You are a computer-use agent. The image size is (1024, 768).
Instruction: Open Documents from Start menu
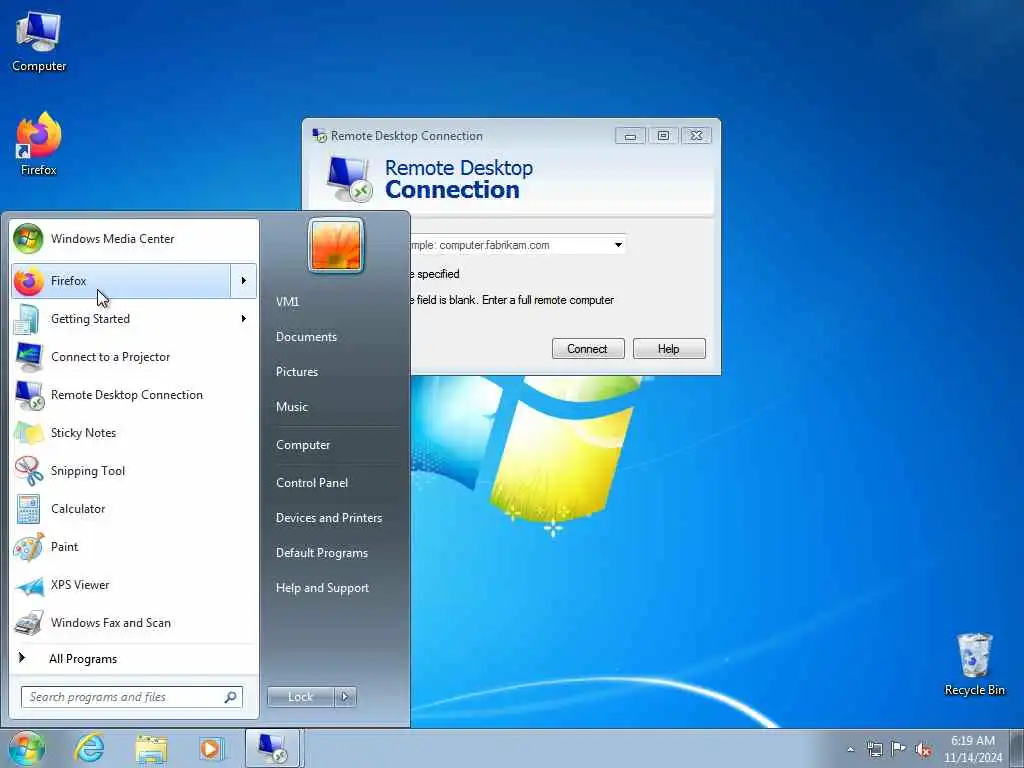(x=306, y=337)
